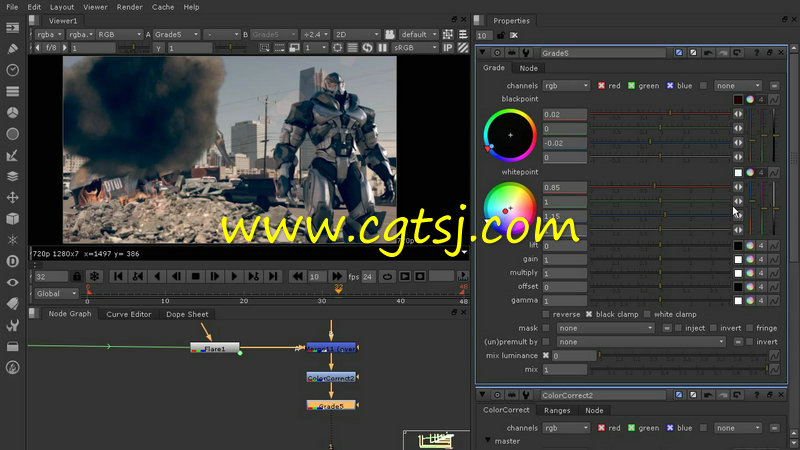
Task: Open the whitepoint curve animation icon
Action: click(x=773, y=173)
